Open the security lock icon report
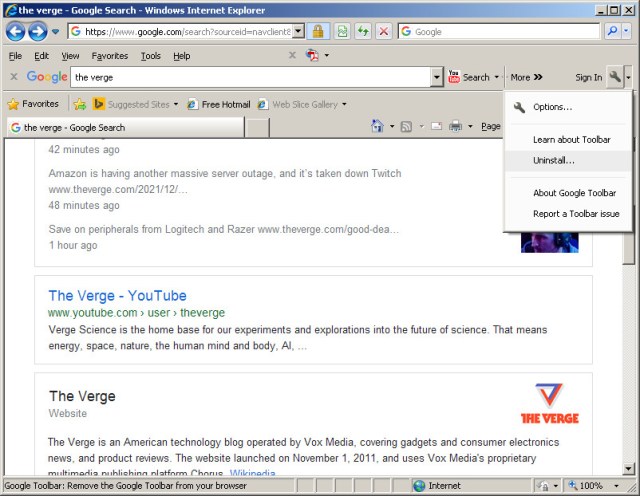Image resolution: width=640 pixels, height=496 pixels. coord(318,31)
